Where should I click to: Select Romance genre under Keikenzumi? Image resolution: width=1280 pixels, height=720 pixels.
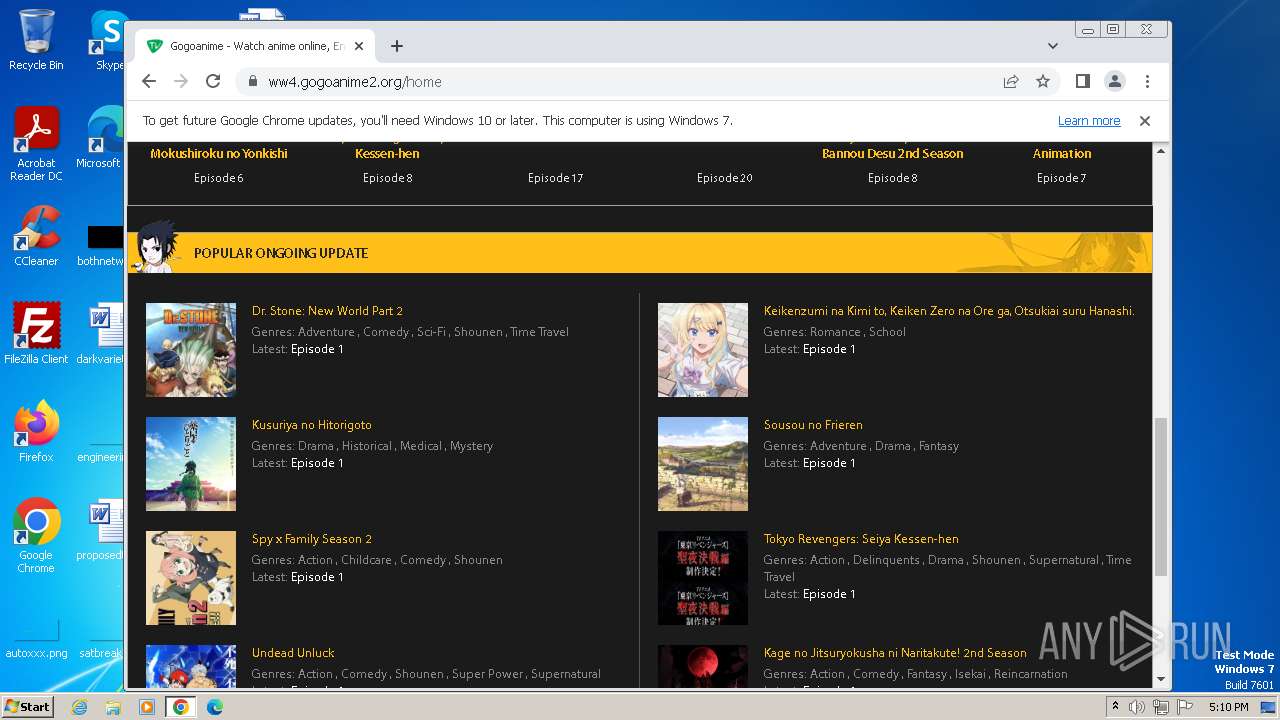[x=835, y=332]
